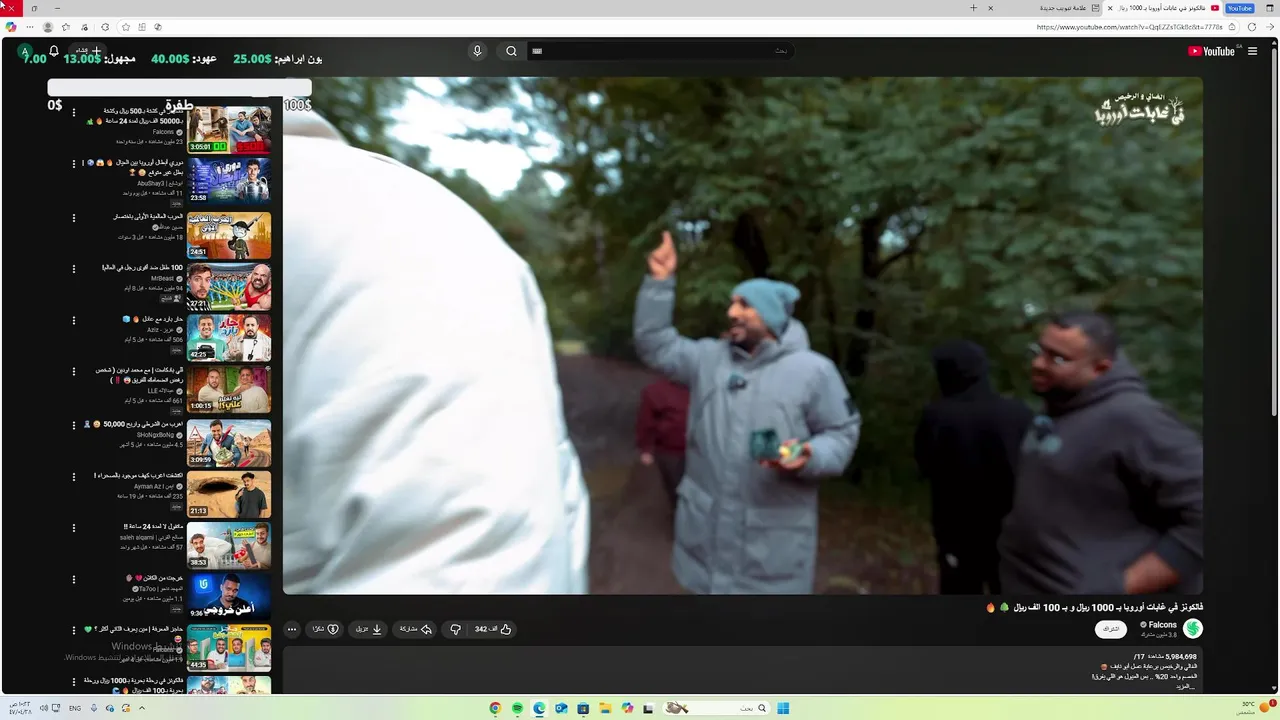Dislike the video with thumbs down
Image resolution: width=1280 pixels, height=720 pixels.
point(455,629)
